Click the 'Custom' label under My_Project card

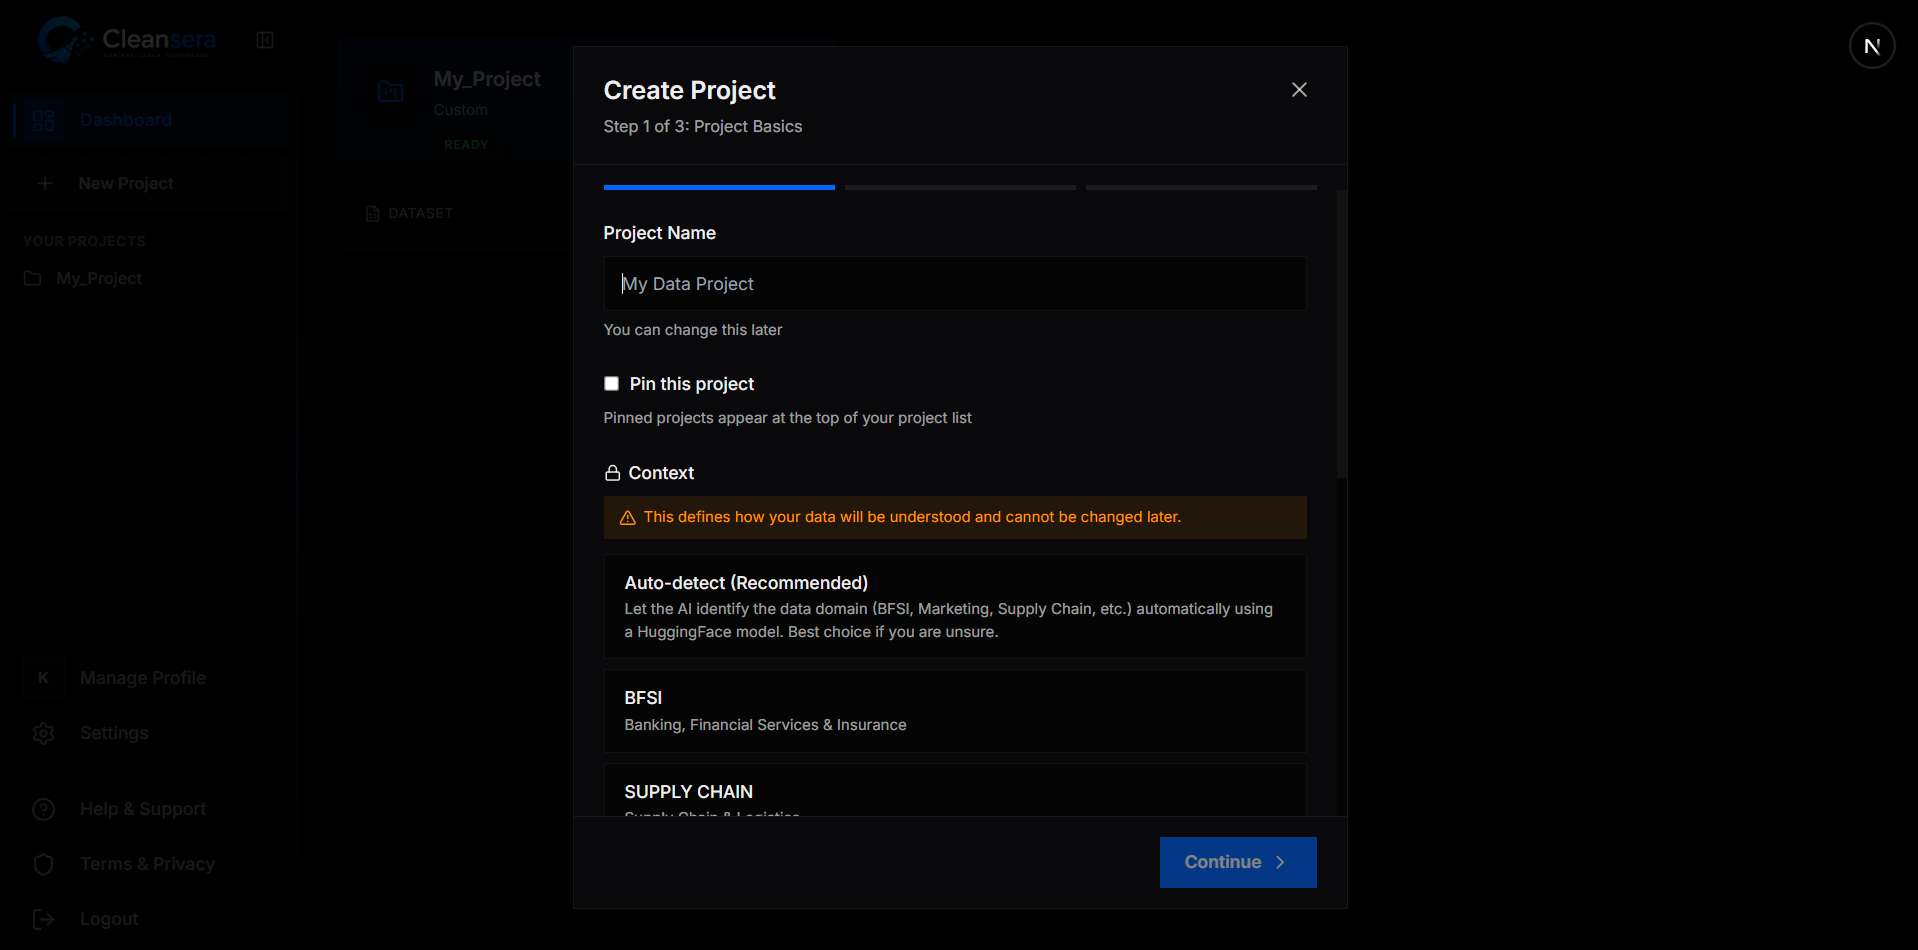[x=461, y=110]
